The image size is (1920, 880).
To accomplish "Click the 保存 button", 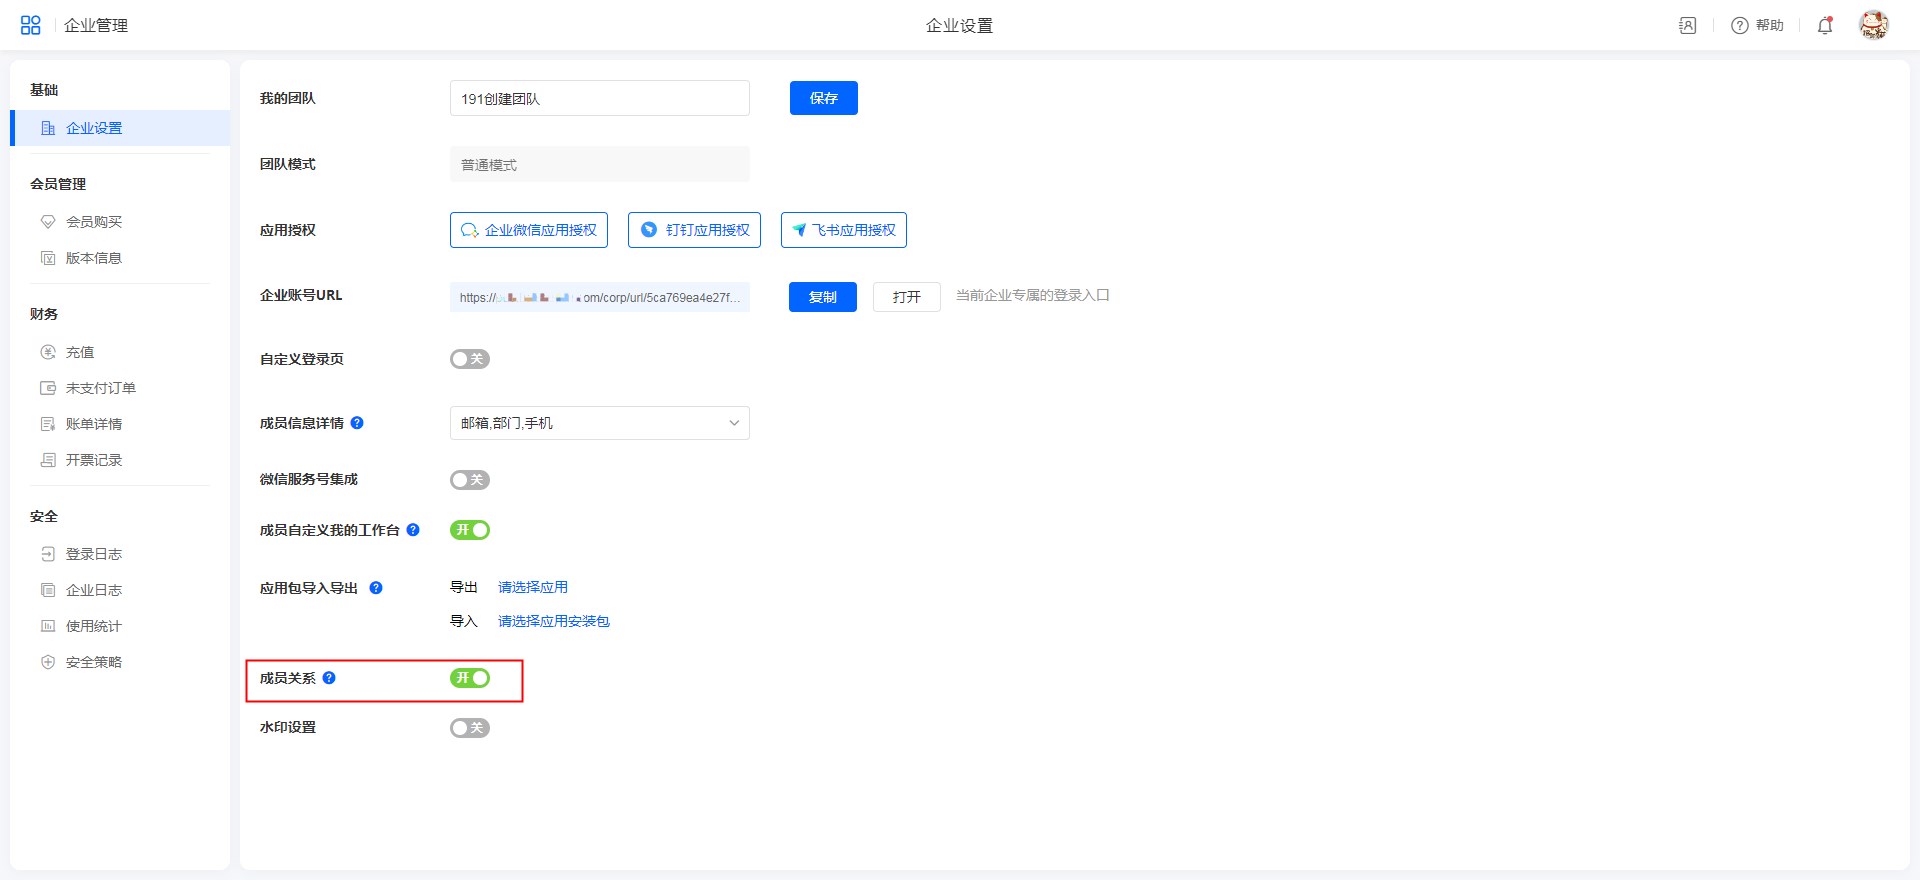I will [823, 98].
